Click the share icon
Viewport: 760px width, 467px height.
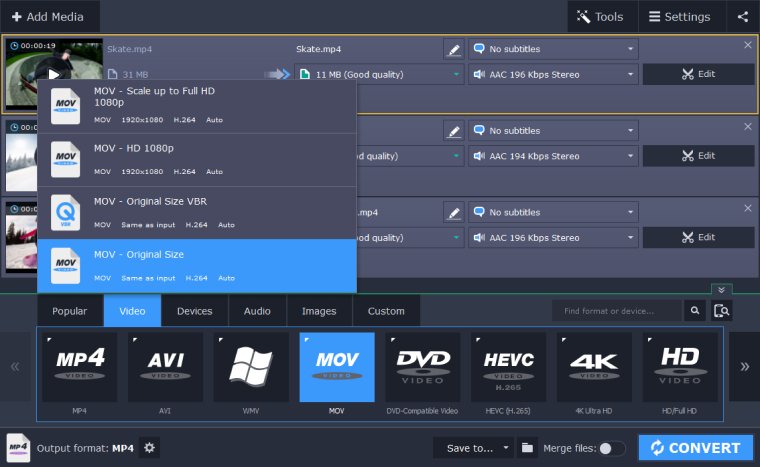click(743, 16)
